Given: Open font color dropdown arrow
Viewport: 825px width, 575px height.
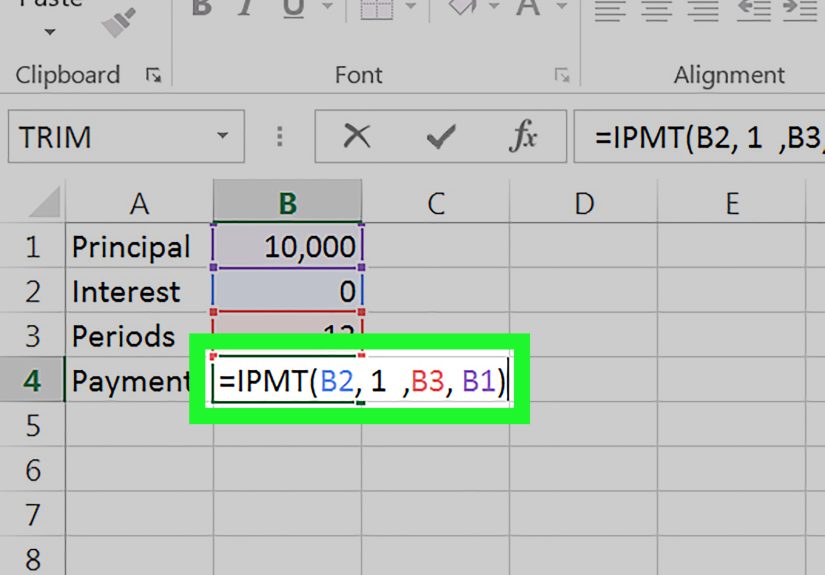Looking at the screenshot, I should pos(562,6).
